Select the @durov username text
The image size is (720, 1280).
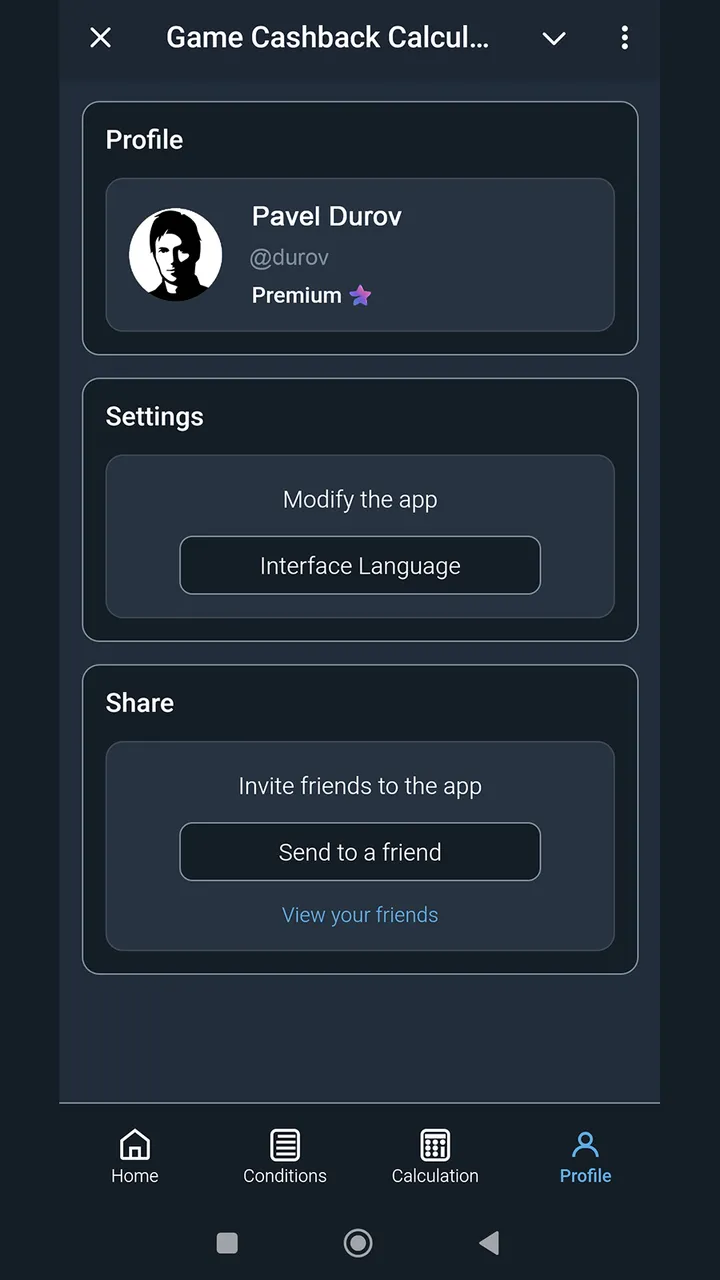(x=289, y=257)
